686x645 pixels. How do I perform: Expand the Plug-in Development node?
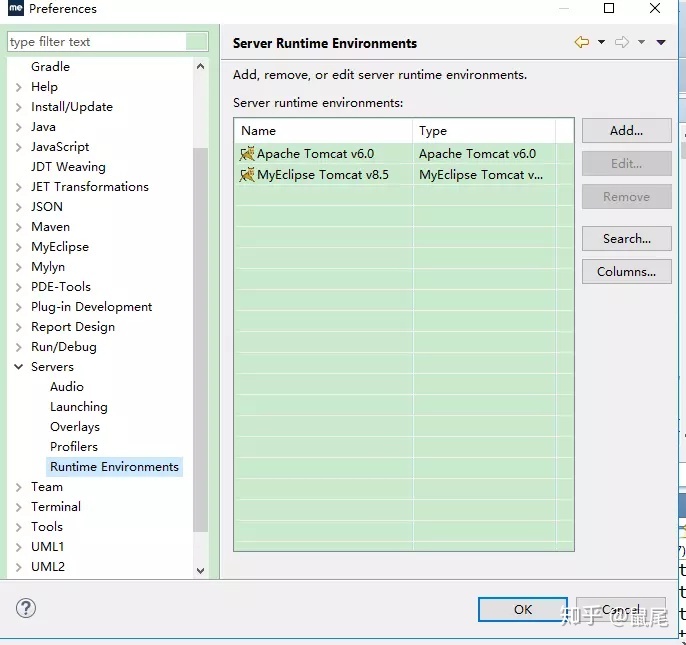[18, 307]
